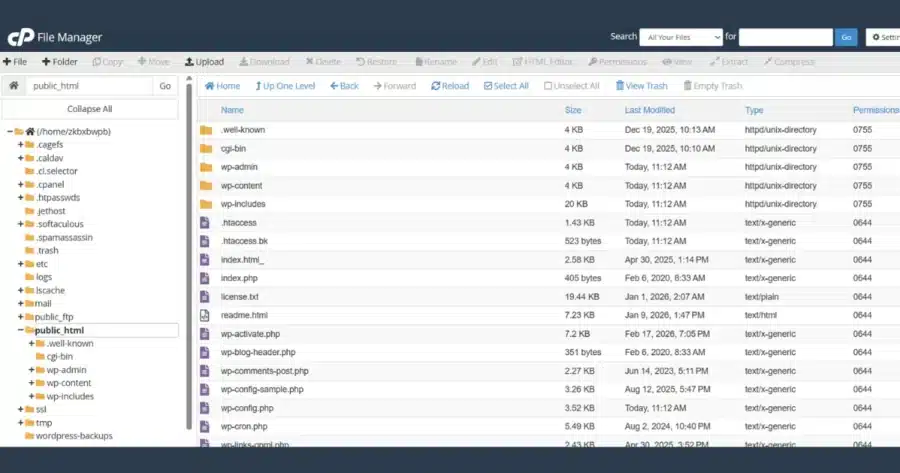Image resolution: width=900 pixels, height=473 pixels.
Task: Click Empty Trash button
Action: click(x=713, y=86)
